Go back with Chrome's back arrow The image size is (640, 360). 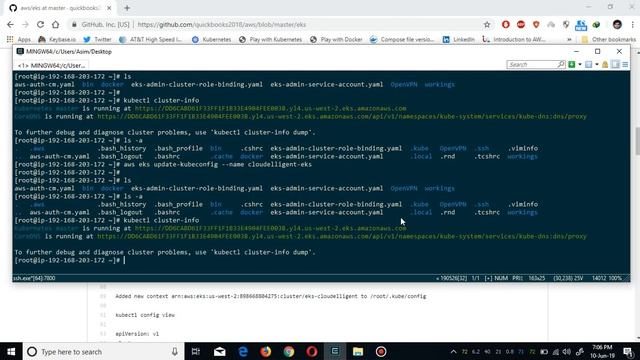click(10, 24)
